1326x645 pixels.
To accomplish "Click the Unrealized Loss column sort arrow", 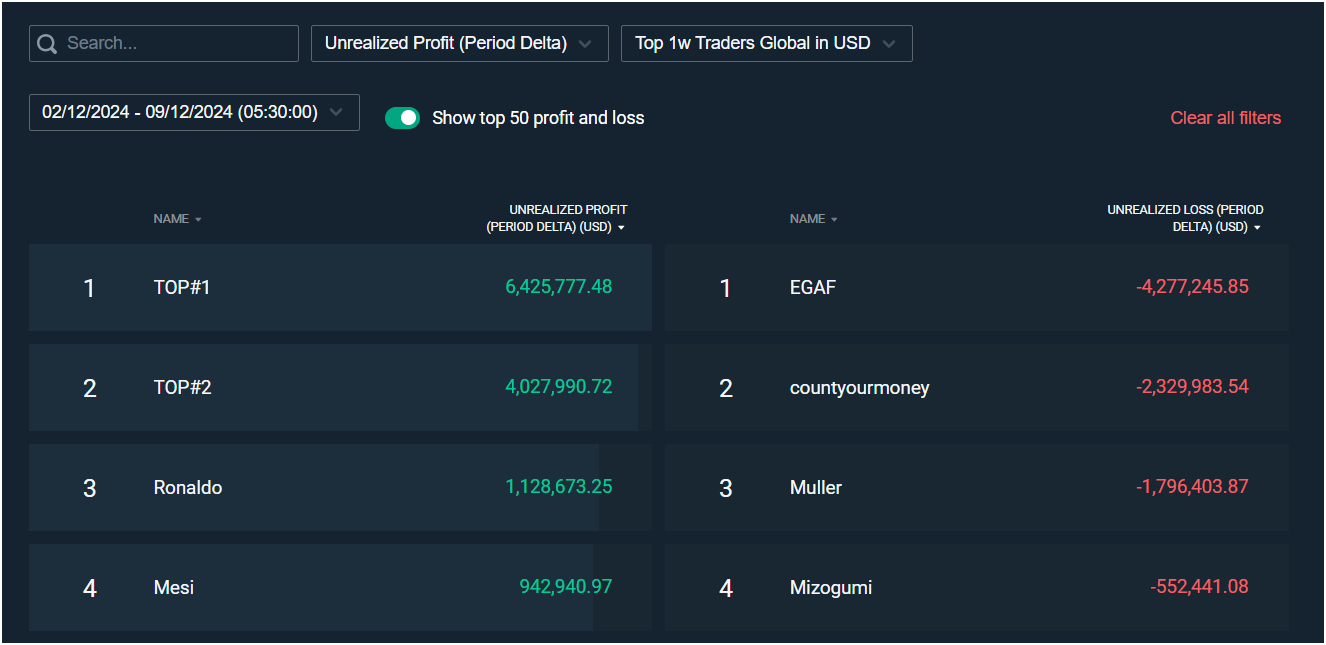I will [1258, 227].
